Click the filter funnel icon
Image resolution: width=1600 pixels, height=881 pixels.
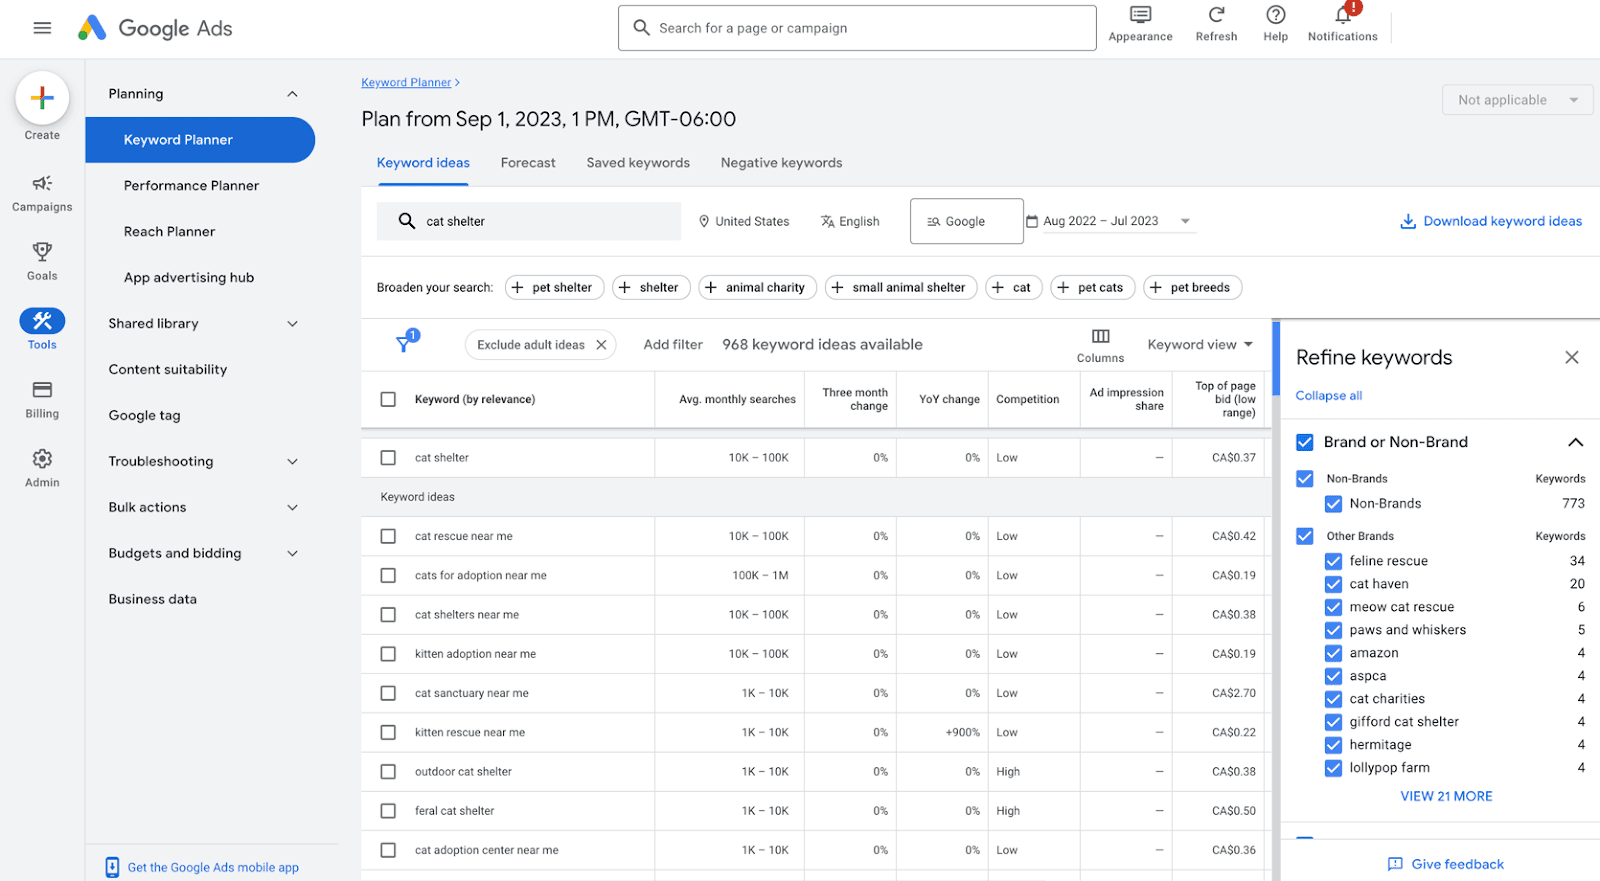(x=405, y=343)
